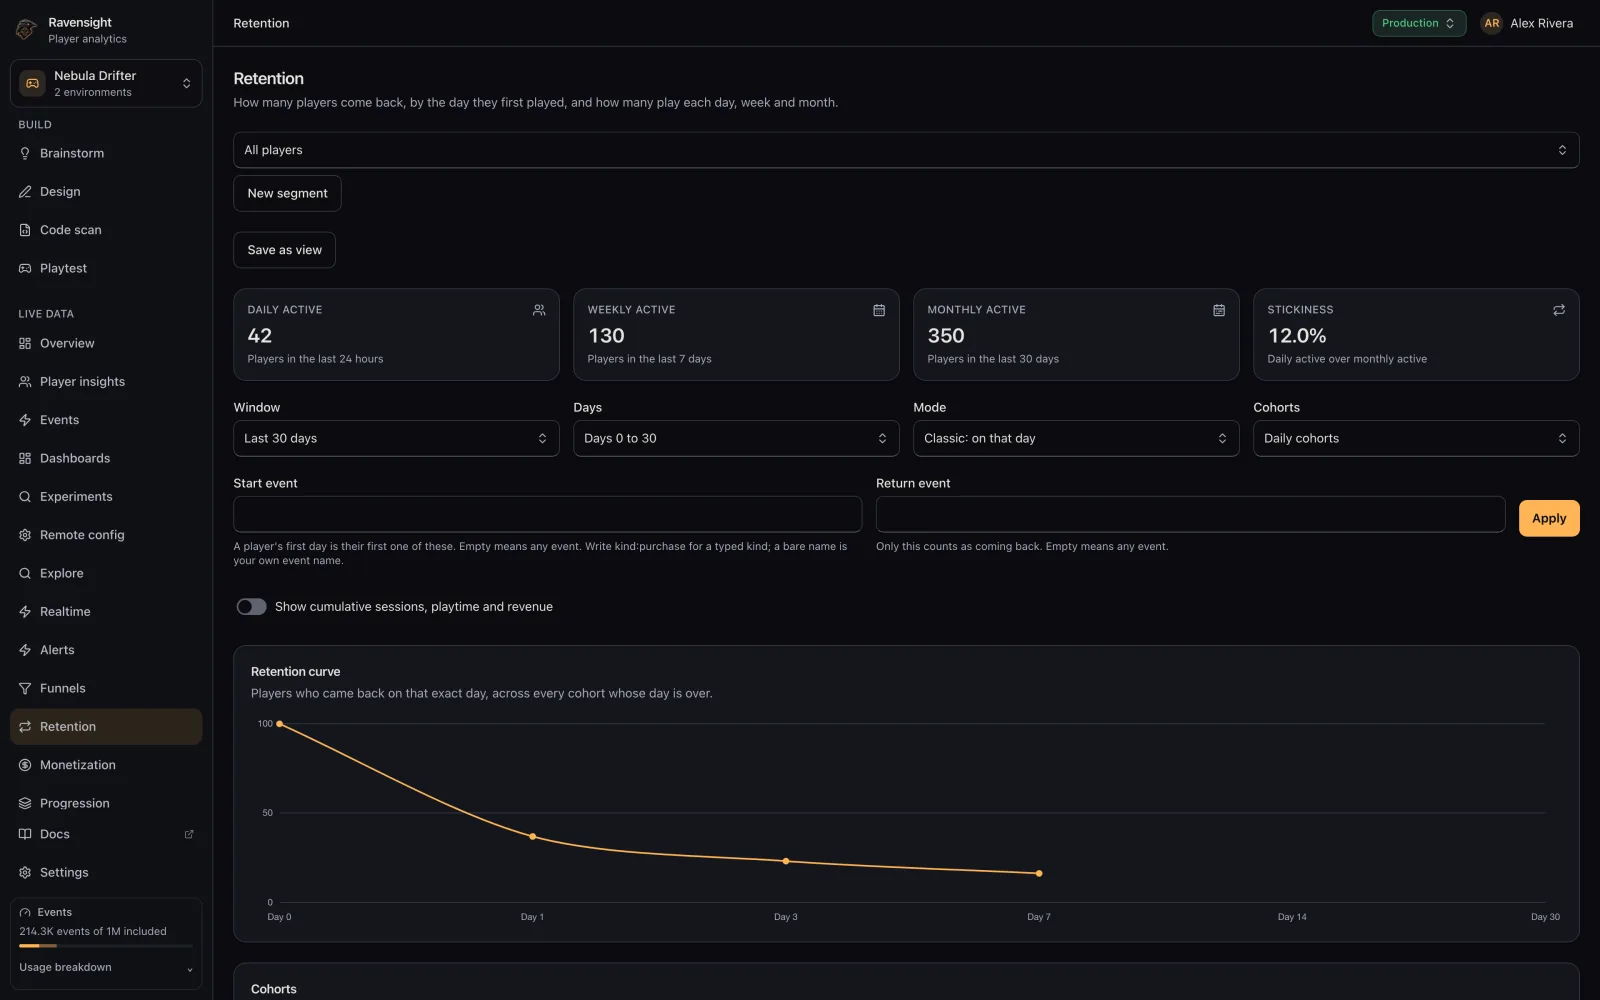
Task: Open the Nebula Drifter game switcher
Action: click(106, 83)
